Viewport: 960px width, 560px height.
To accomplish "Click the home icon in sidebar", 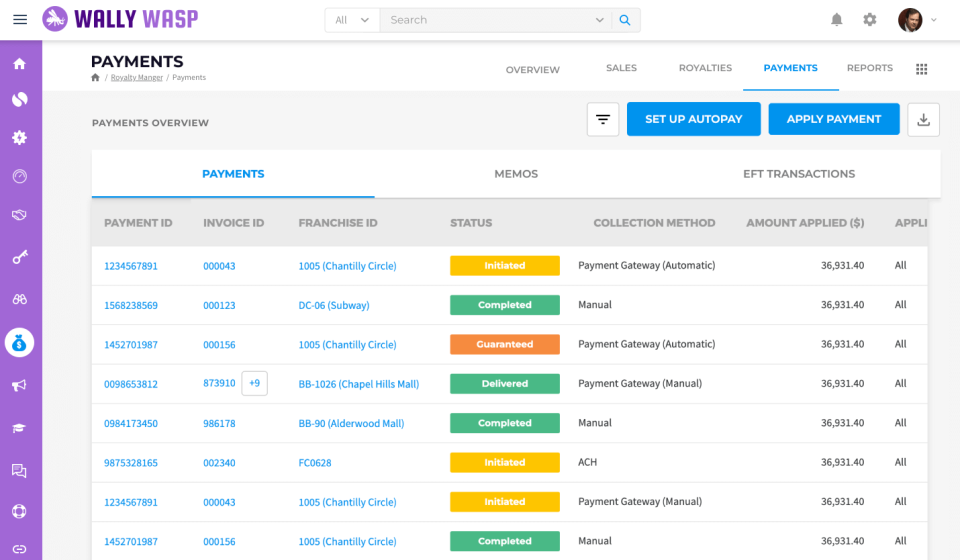I will [x=19, y=64].
